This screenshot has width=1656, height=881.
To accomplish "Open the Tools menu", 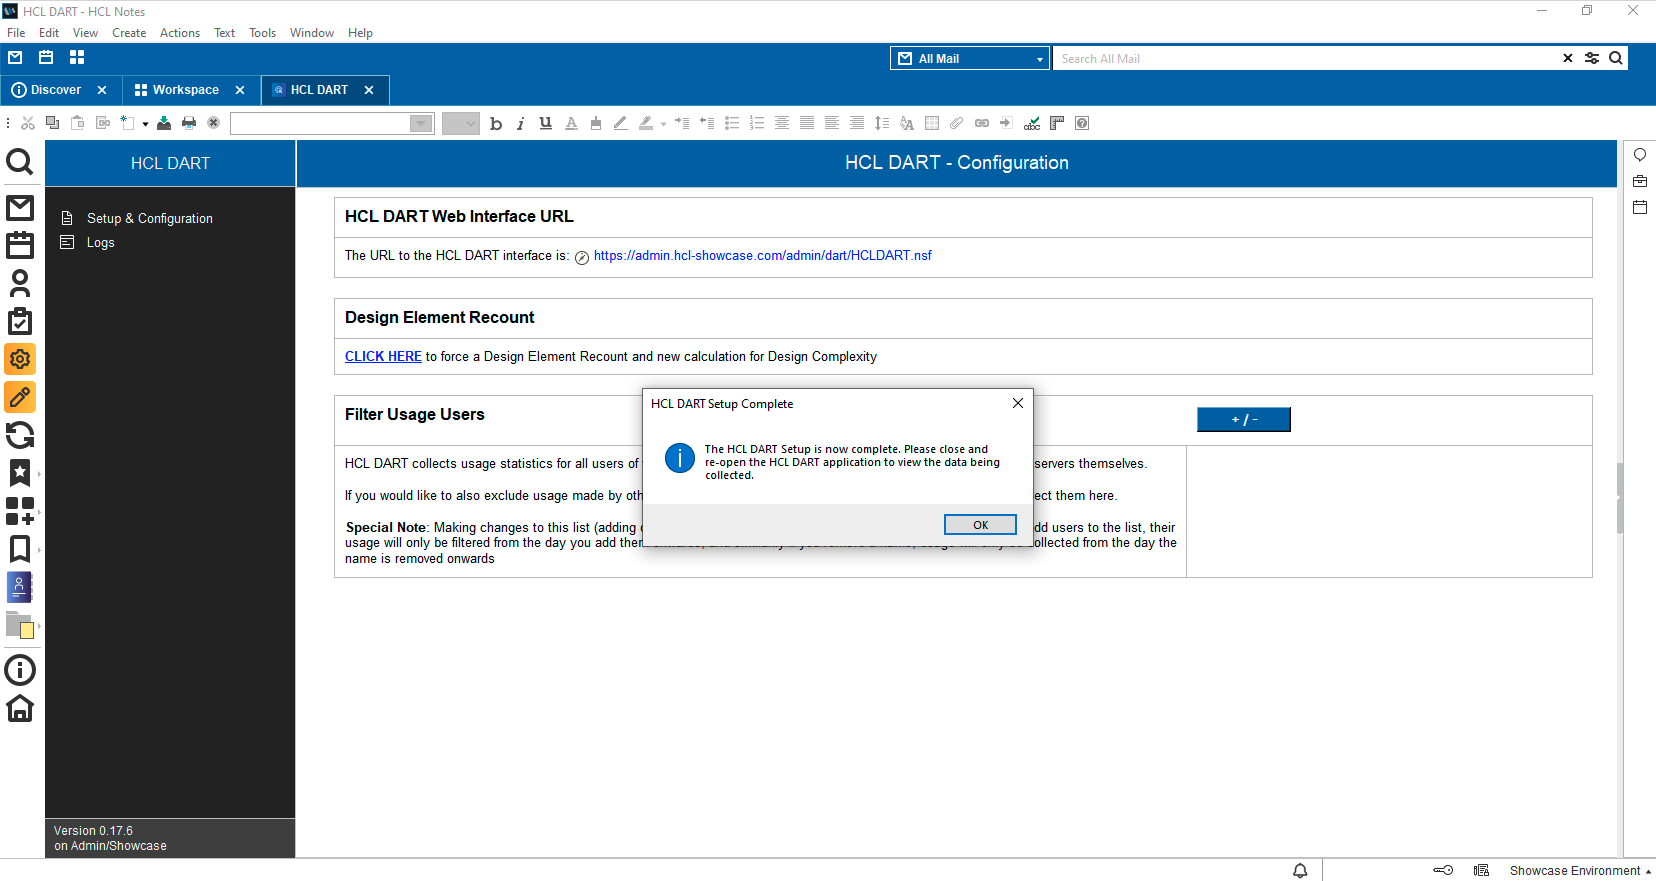I will [x=262, y=33].
